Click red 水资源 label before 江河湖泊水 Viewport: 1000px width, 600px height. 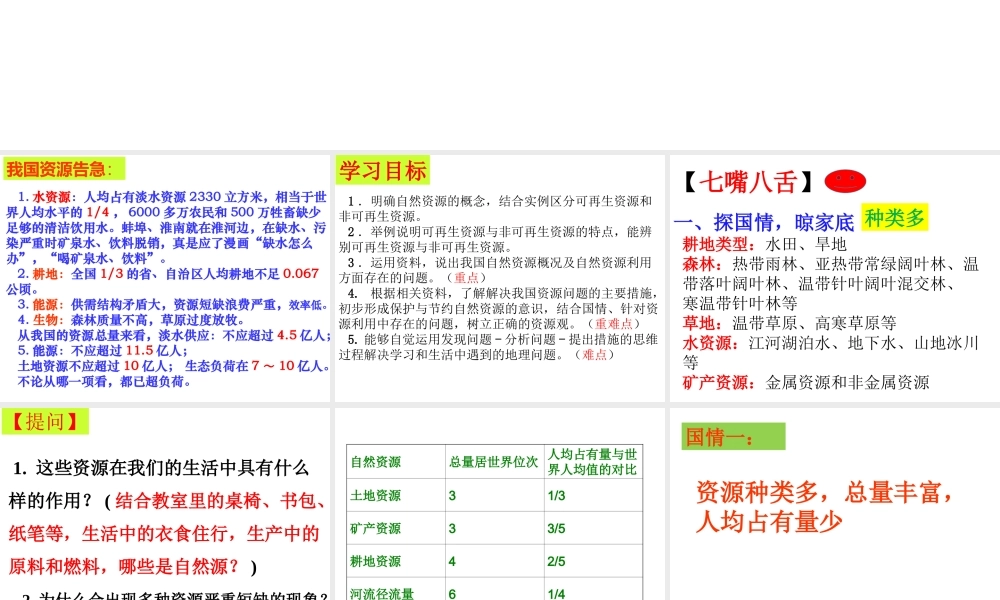[x=710, y=343]
